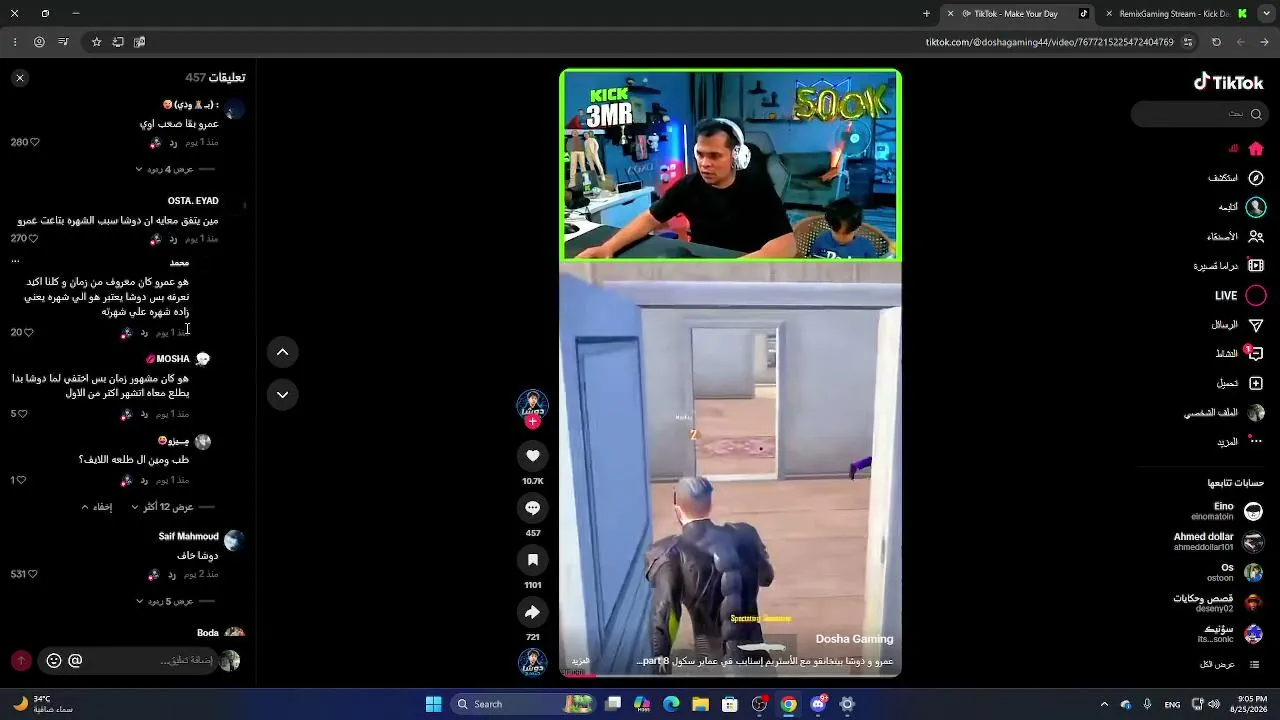Image resolution: width=1280 pixels, height=720 pixels.
Task: Open the followed account Eino
Action: pyautogui.click(x=1227, y=511)
